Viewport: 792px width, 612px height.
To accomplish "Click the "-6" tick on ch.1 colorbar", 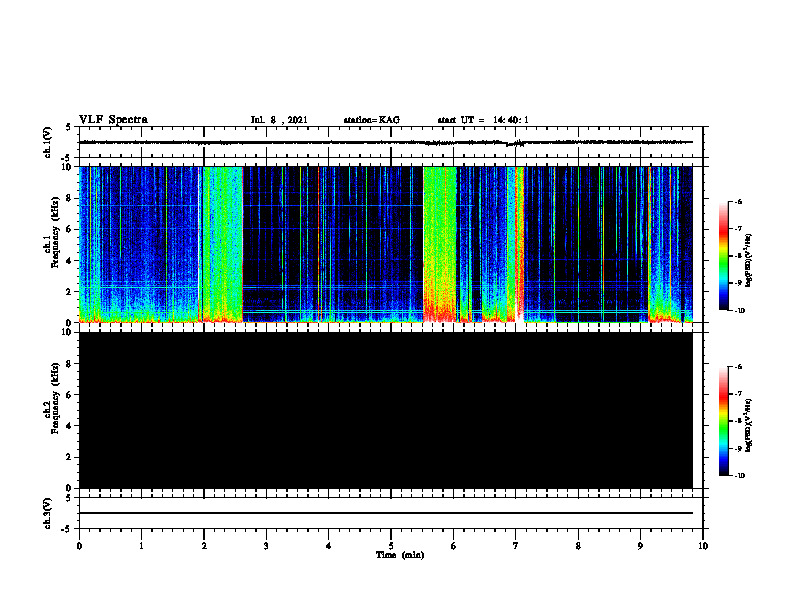I will [x=738, y=201].
